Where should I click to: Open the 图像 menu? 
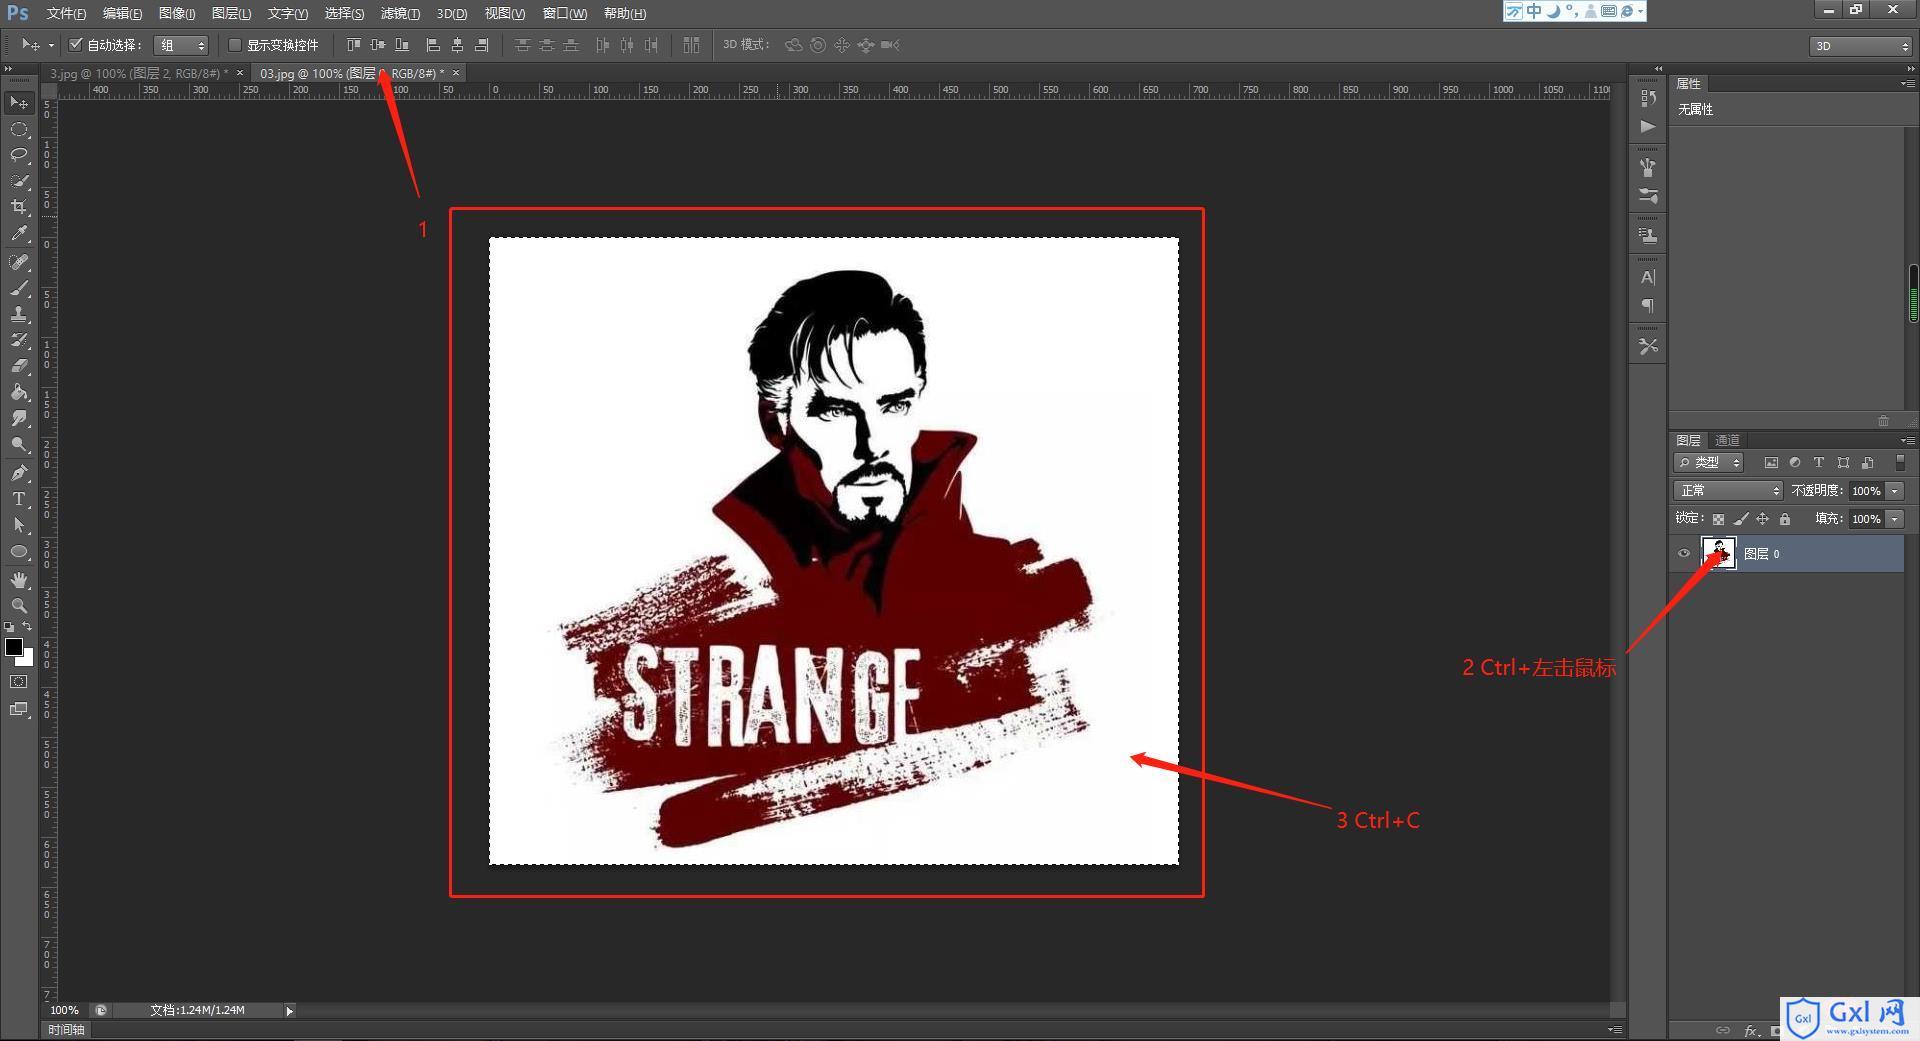tap(177, 13)
